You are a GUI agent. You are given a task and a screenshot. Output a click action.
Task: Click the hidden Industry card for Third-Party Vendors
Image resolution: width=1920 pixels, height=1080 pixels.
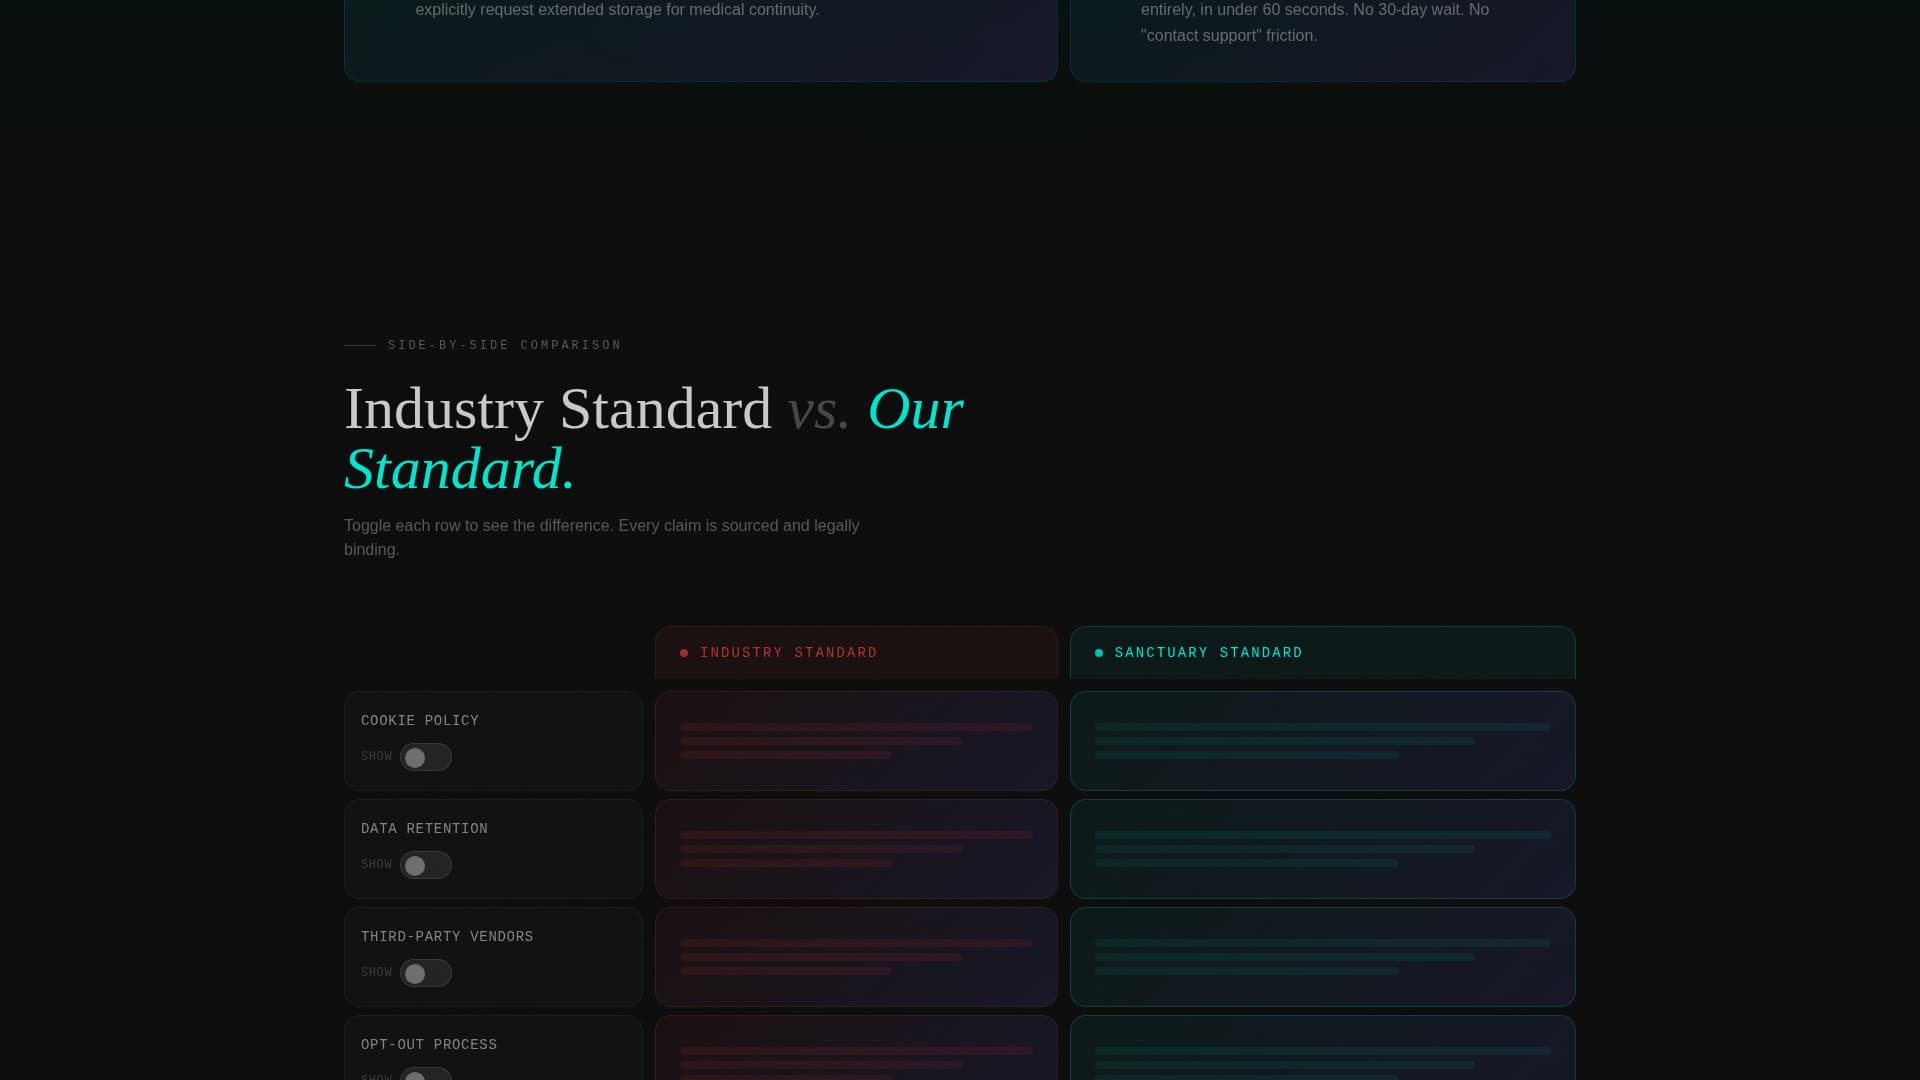point(856,957)
